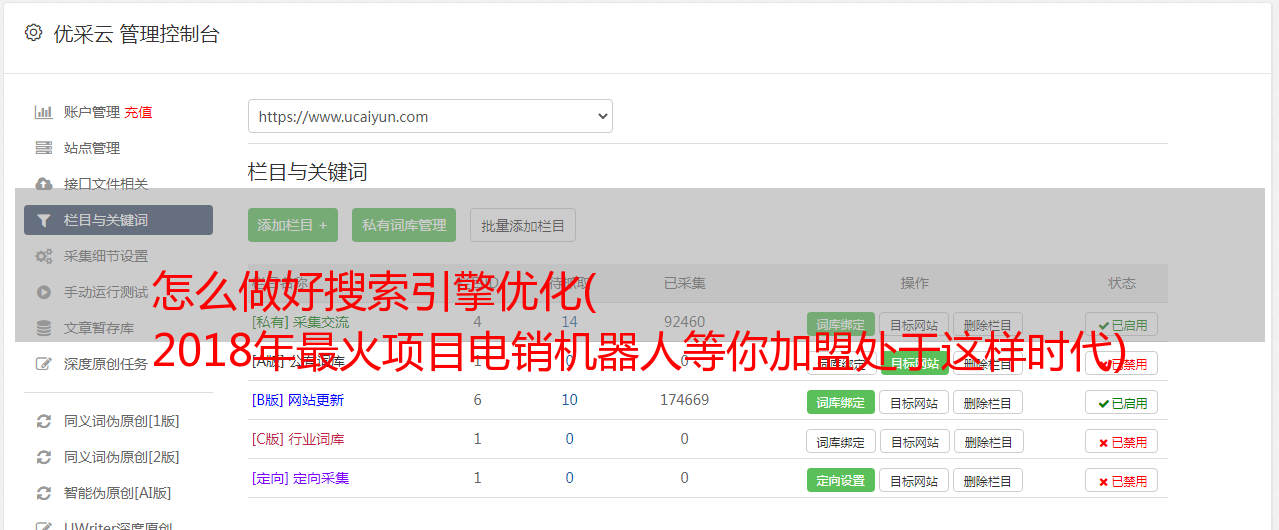The height and width of the screenshot is (530, 1279).
Task: Open the [B版] 网站更新 column link
Action: pyautogui.click(x=298, y=400)
